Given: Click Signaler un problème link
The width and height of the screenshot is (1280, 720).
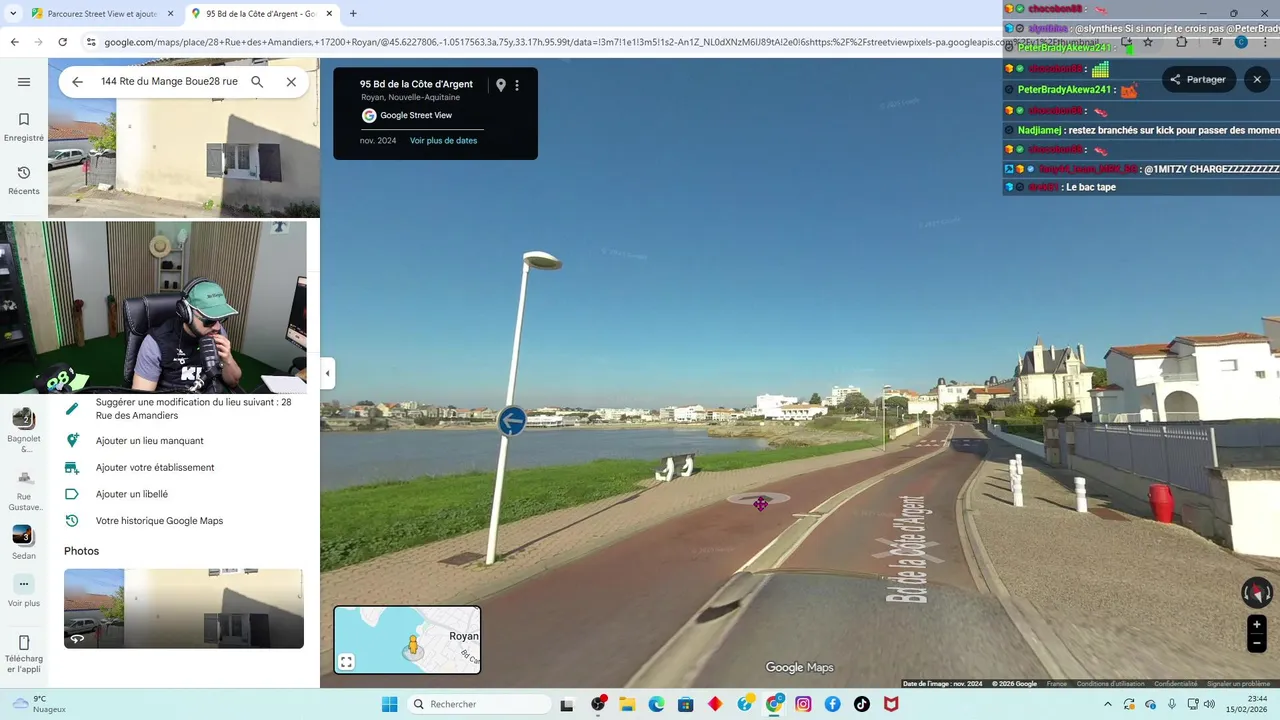Looking at the screenshot, I should 1238,684.
